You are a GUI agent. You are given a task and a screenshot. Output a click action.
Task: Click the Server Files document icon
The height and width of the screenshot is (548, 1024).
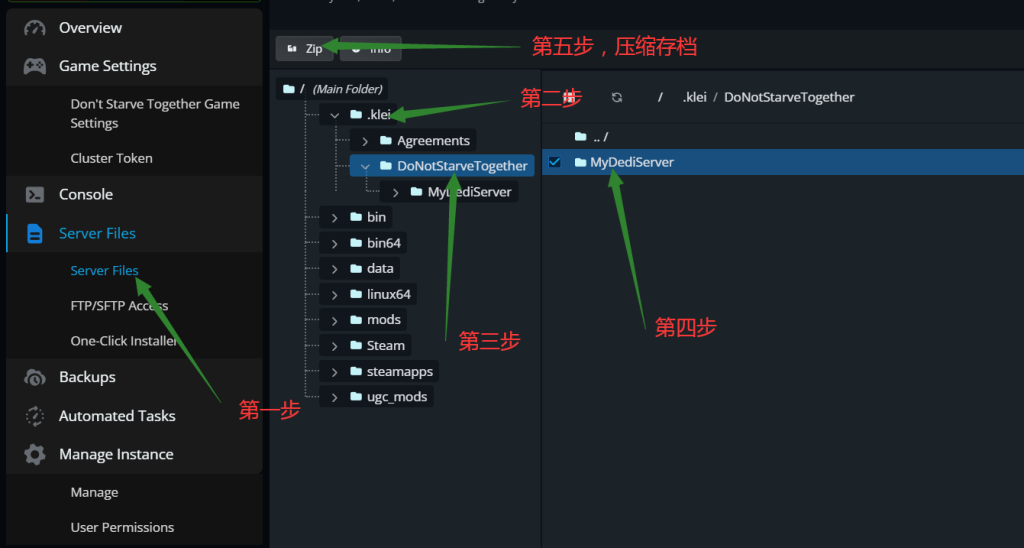click(x=35, y=234)
